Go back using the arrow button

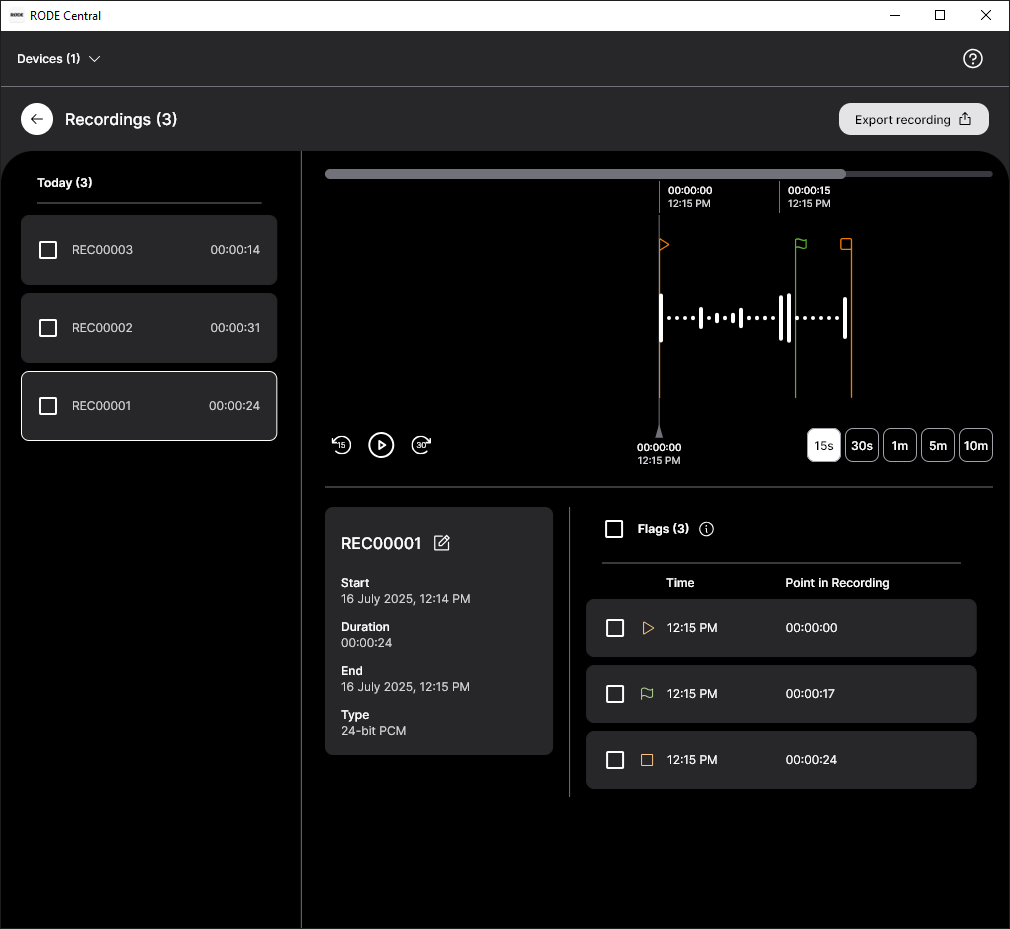pyautogui.click(x=37, y=119)
